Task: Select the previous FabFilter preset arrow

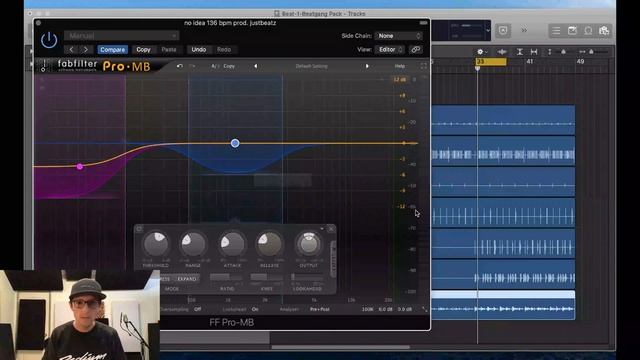Action: [x=256, y=66]
